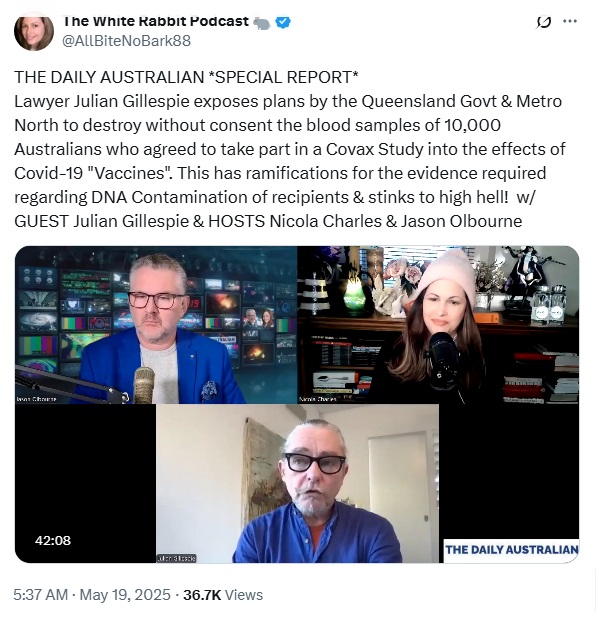Viewport: 596px width, 618px height.
Task: Click the Julian Gillespie name caption
Action: pos(176,558)
